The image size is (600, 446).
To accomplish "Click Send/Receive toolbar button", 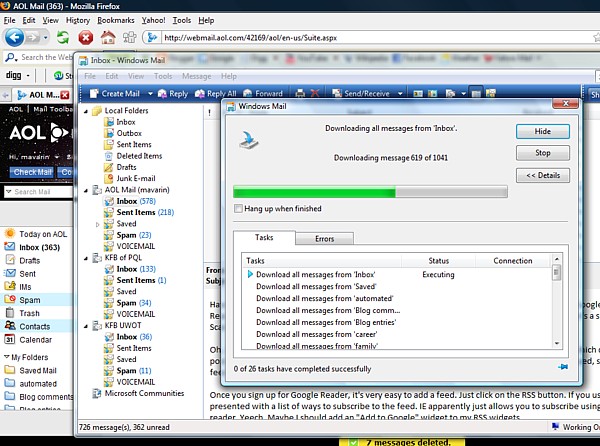I will 361,93.
